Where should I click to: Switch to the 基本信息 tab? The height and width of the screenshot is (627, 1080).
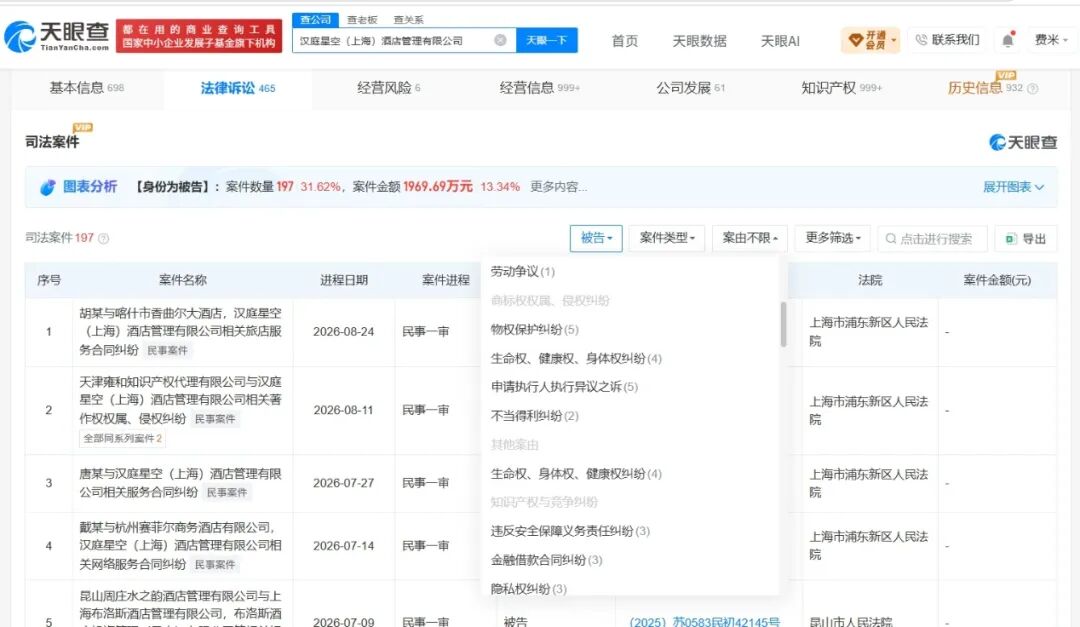[87, 88]
